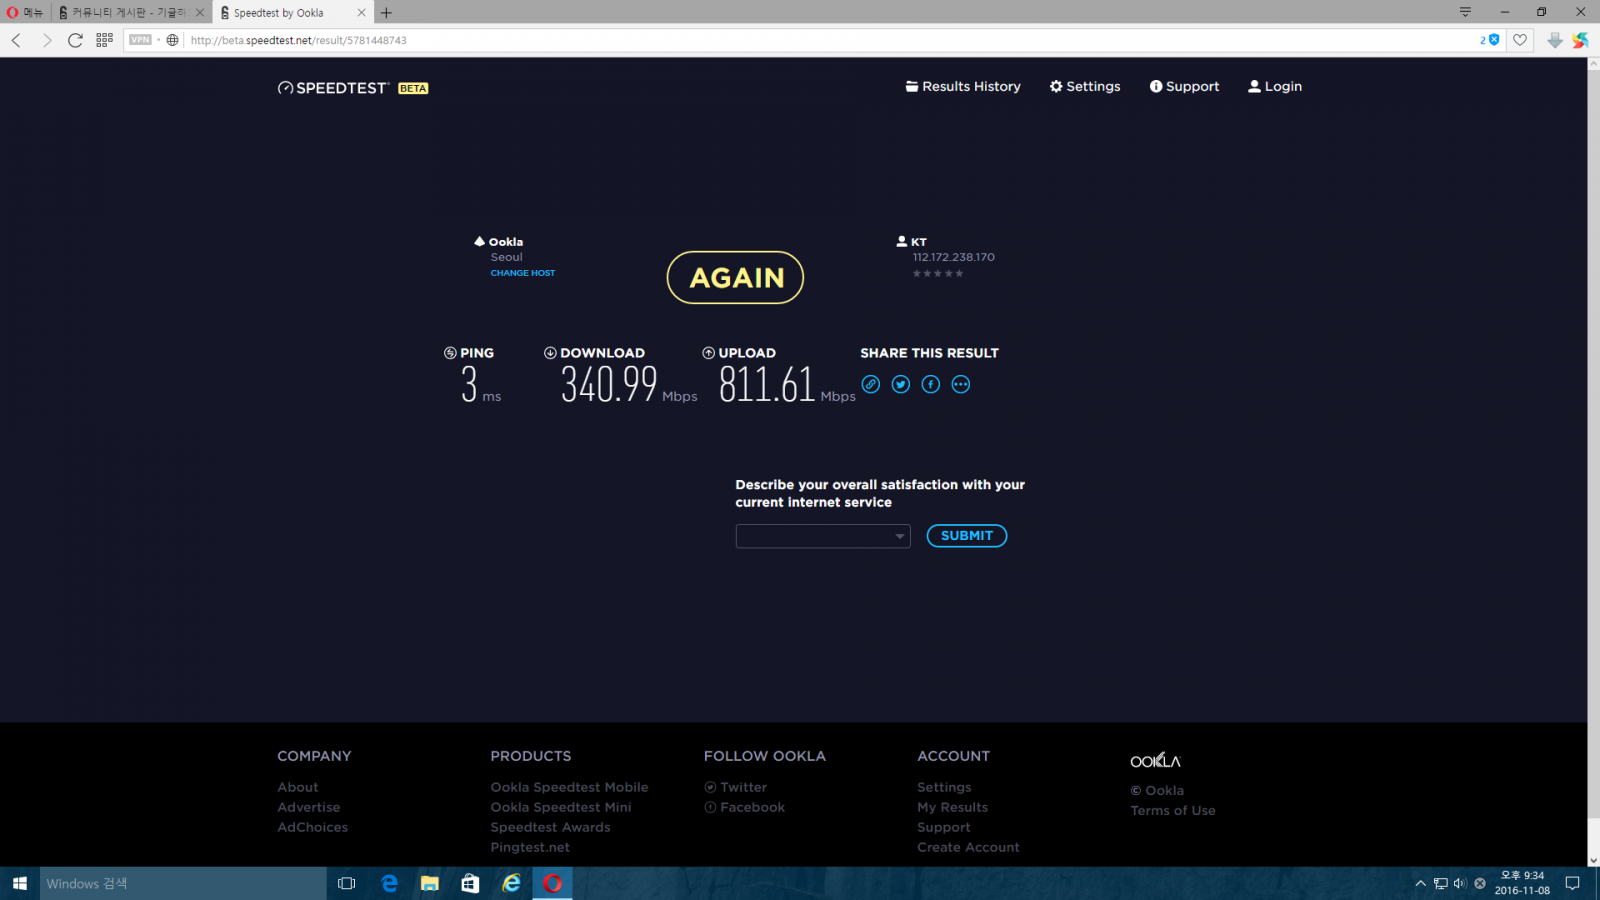Open more sharing options ellipsis icon
This screenshot has width=1600, height=900.
click(961, 385)
